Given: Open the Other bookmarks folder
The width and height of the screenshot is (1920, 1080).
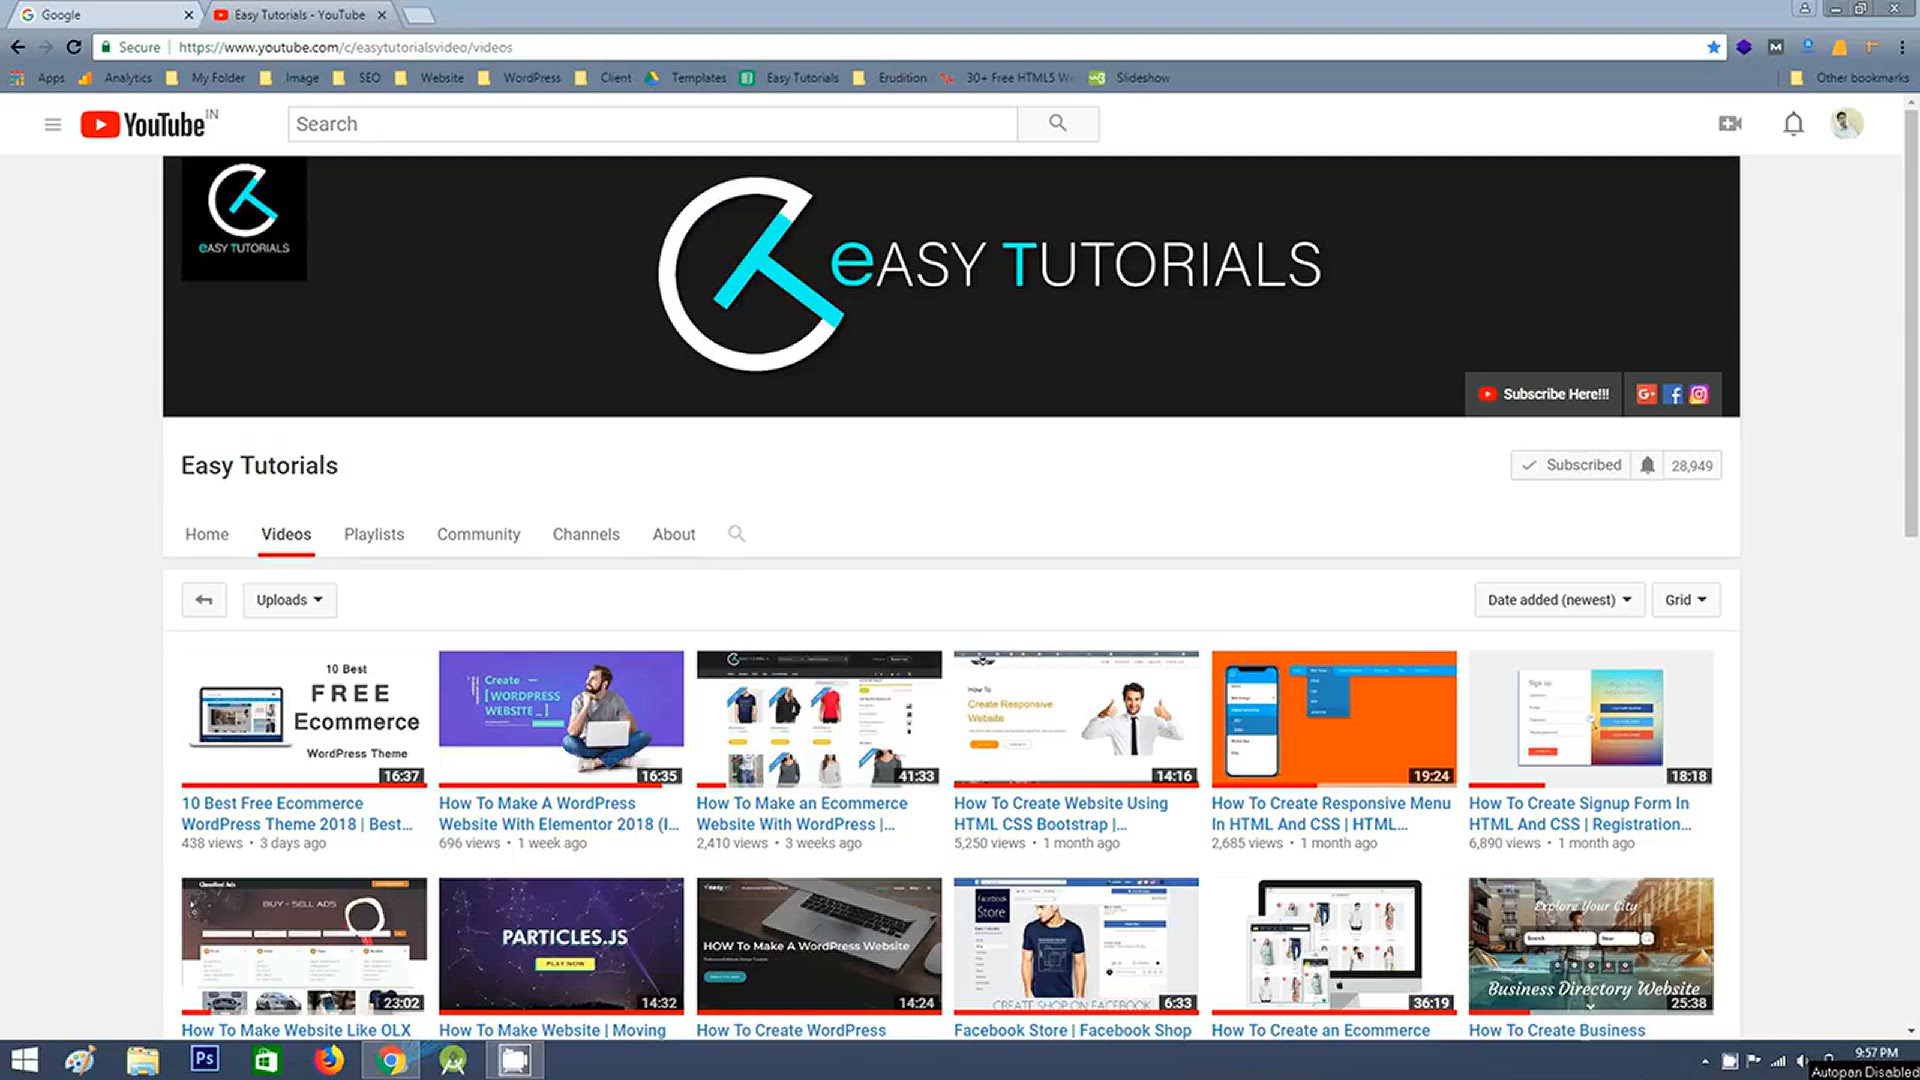Looking at the screenshot, I should tap(1850, 78).
